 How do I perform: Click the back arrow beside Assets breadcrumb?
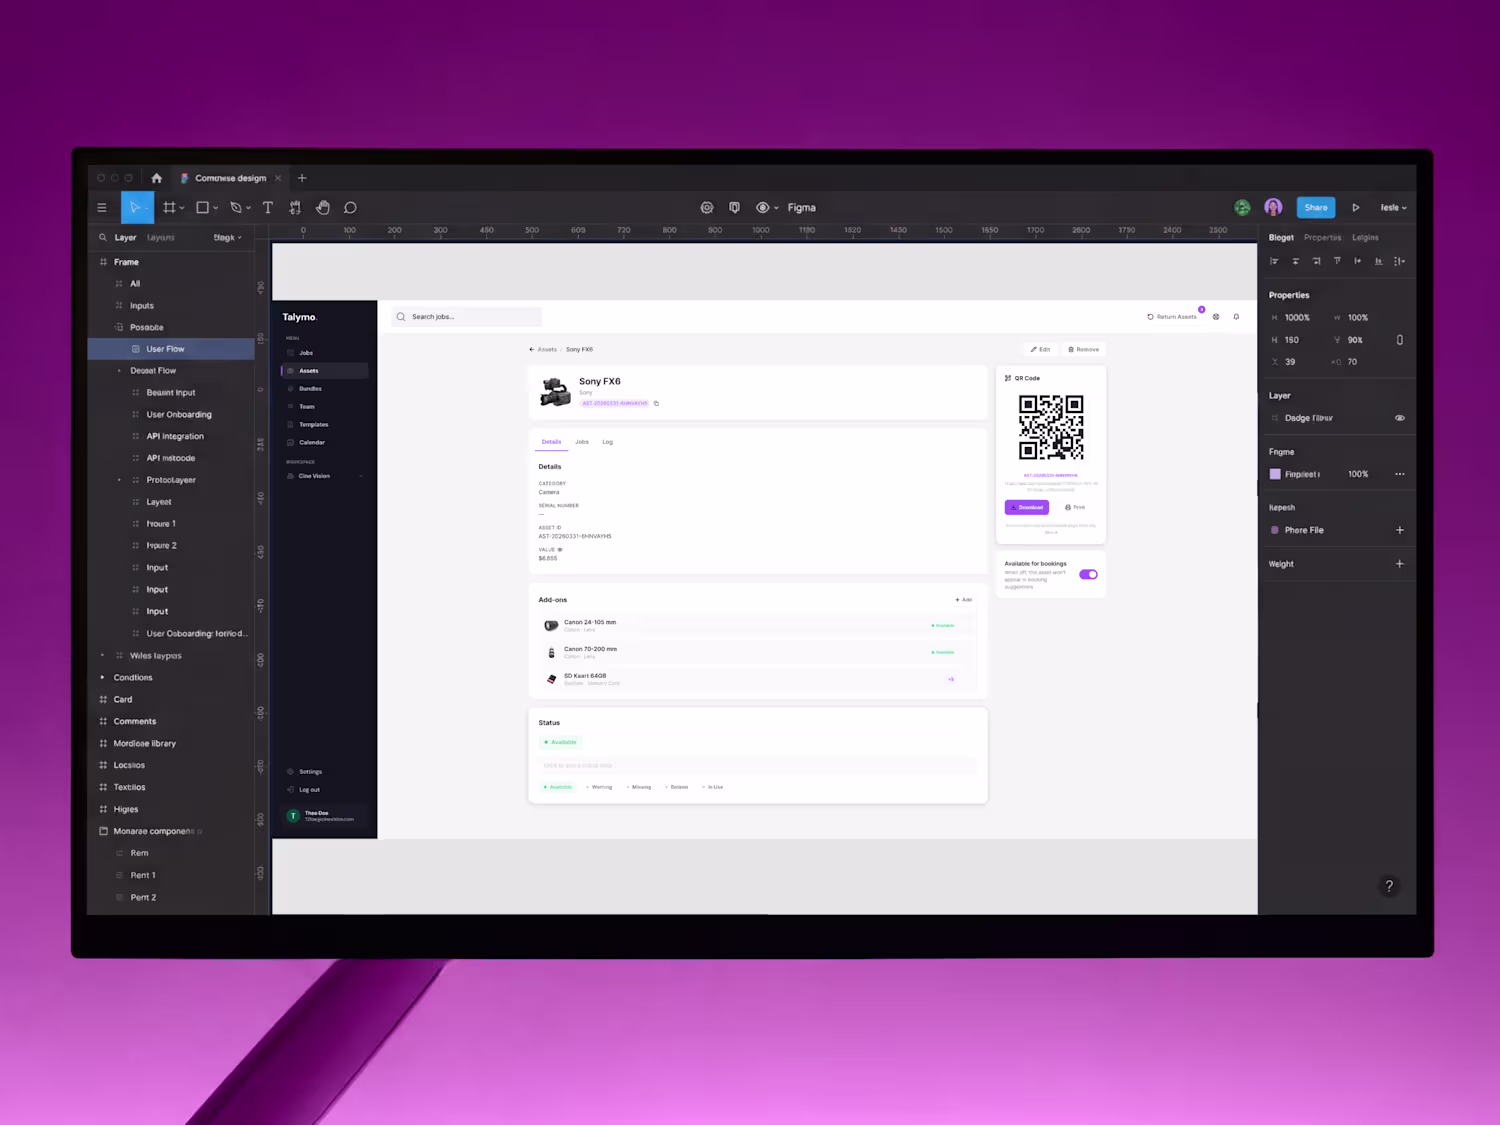coord(532,350)
